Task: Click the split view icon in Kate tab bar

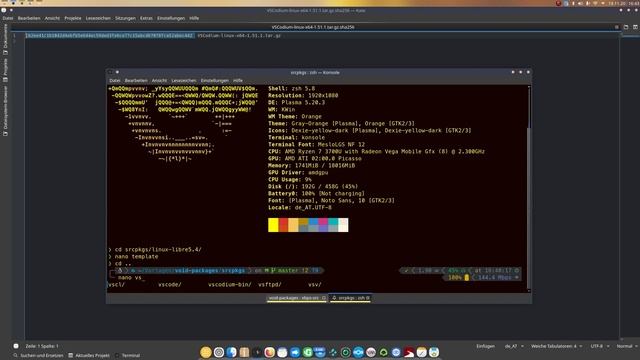Action: click(x=635, y=27)
